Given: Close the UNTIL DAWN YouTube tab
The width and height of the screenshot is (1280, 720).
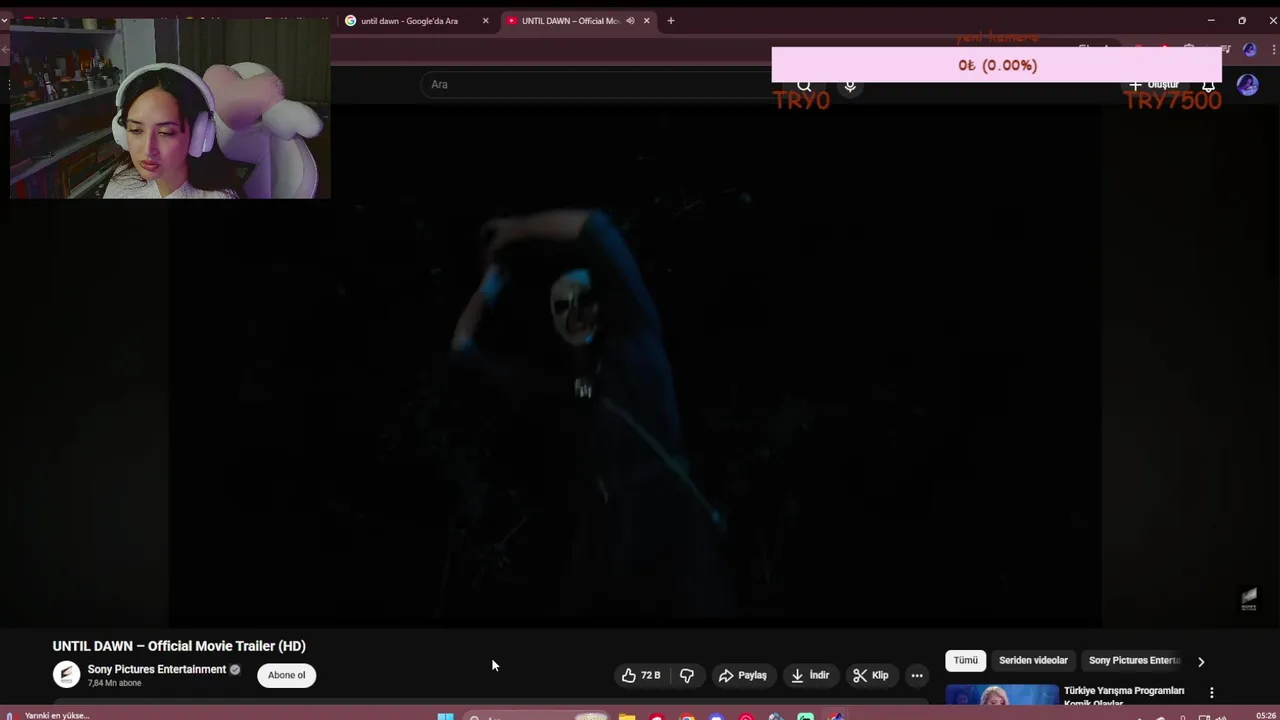Looking at the screenshot, I should [646, 20].
